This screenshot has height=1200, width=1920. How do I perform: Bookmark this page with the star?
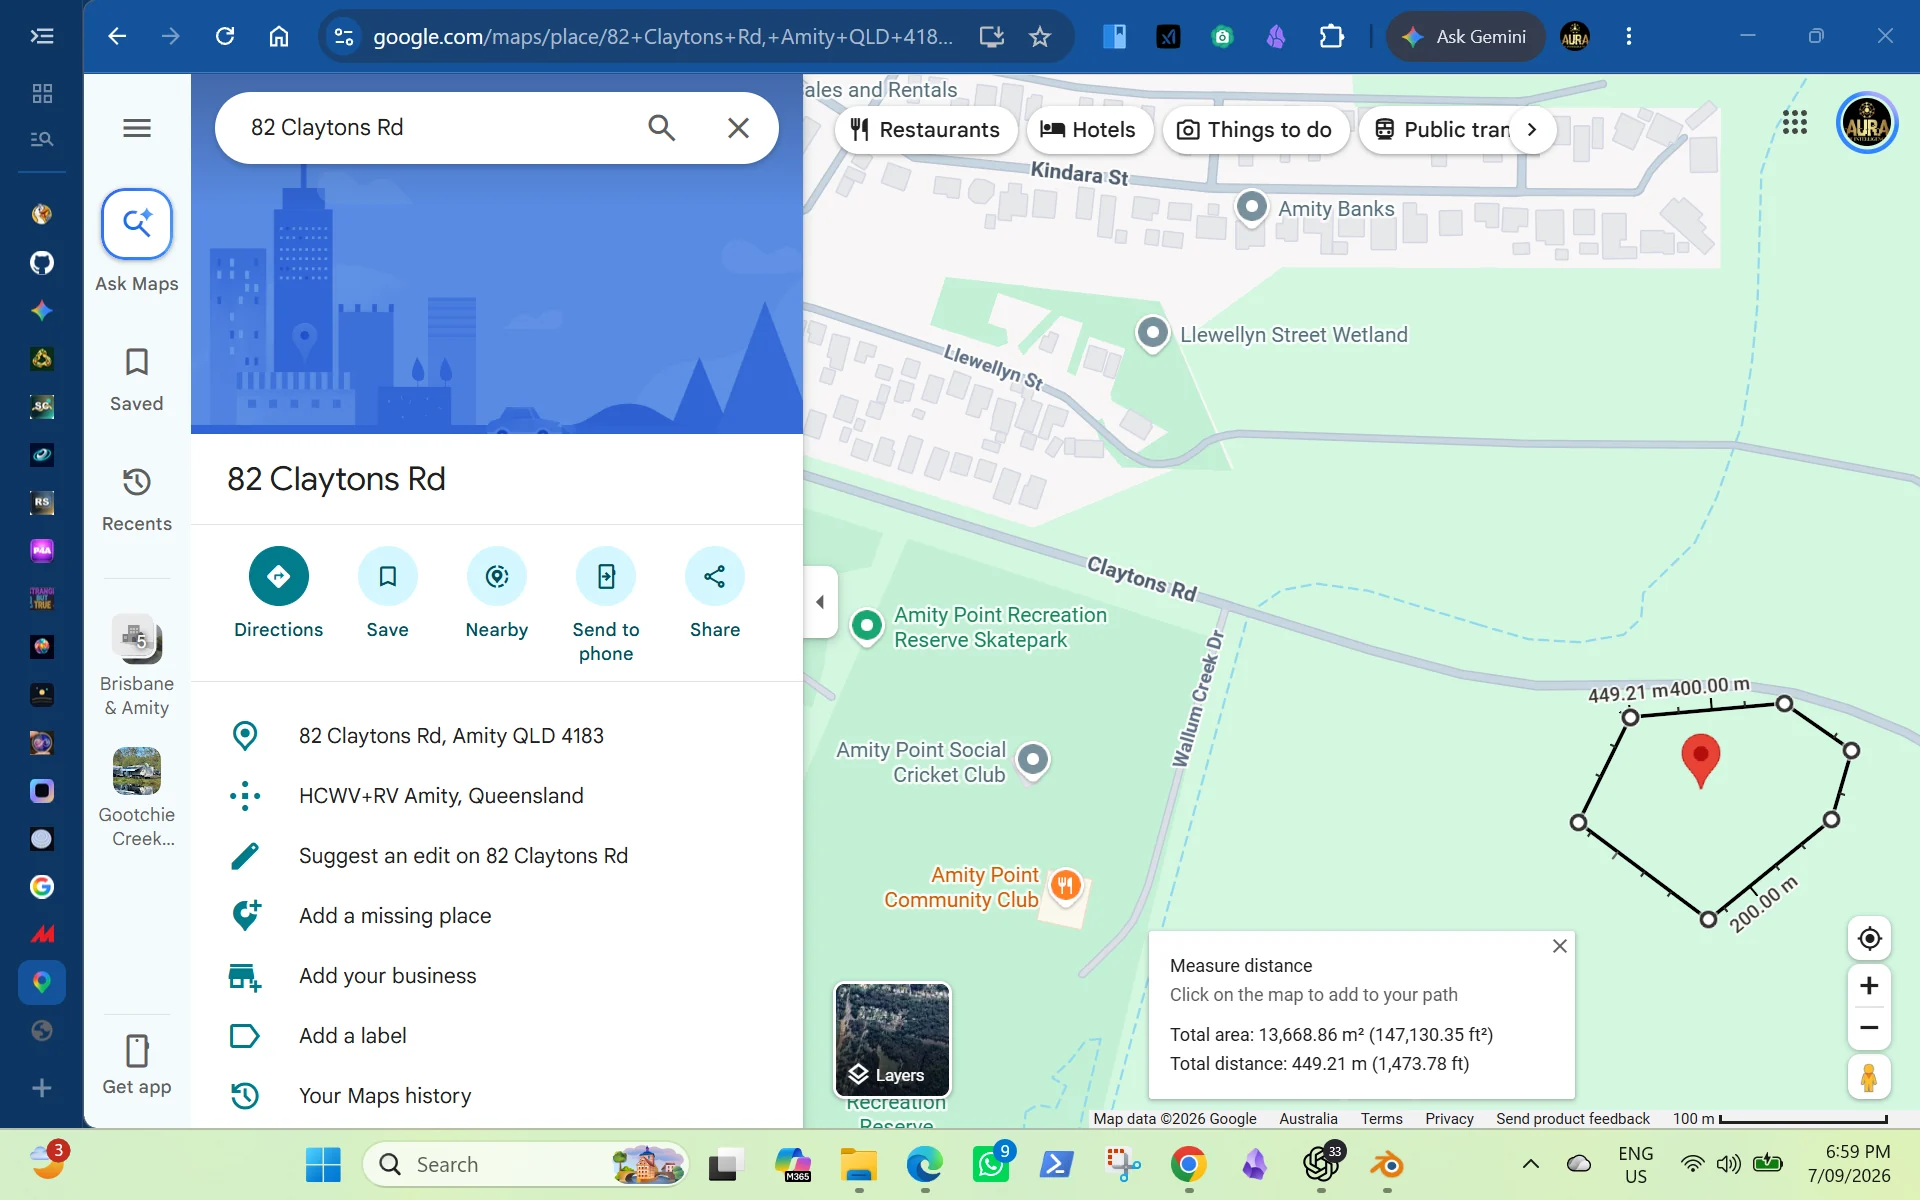[1040, 37]
